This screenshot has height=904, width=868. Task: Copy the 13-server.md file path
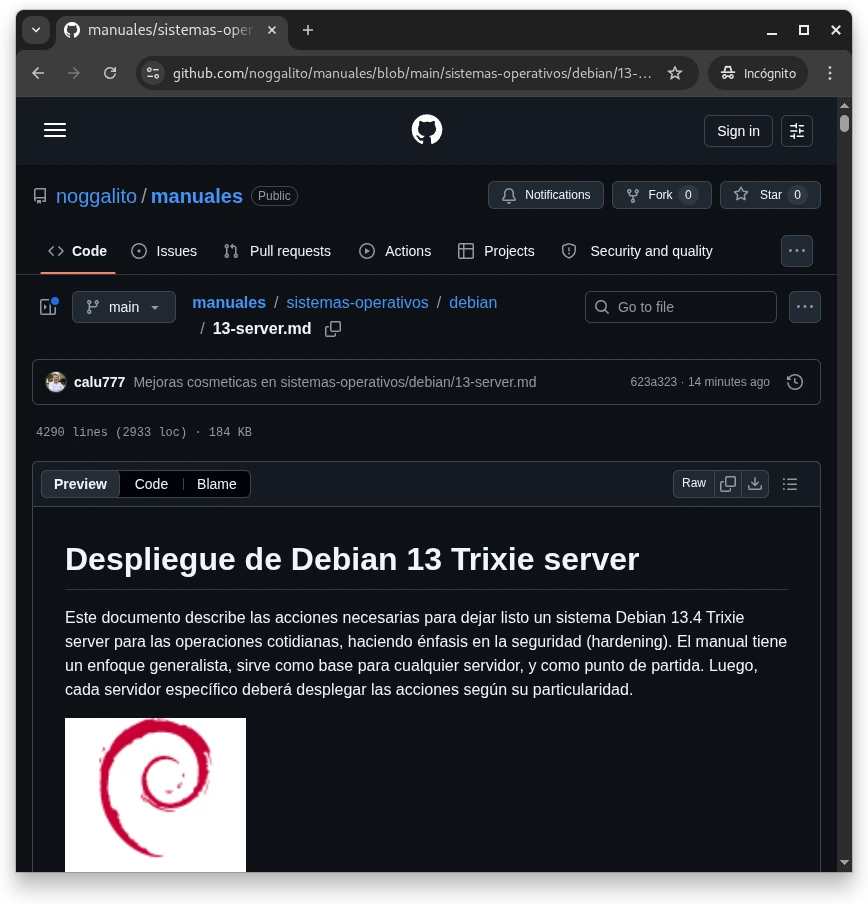point(333,329)
